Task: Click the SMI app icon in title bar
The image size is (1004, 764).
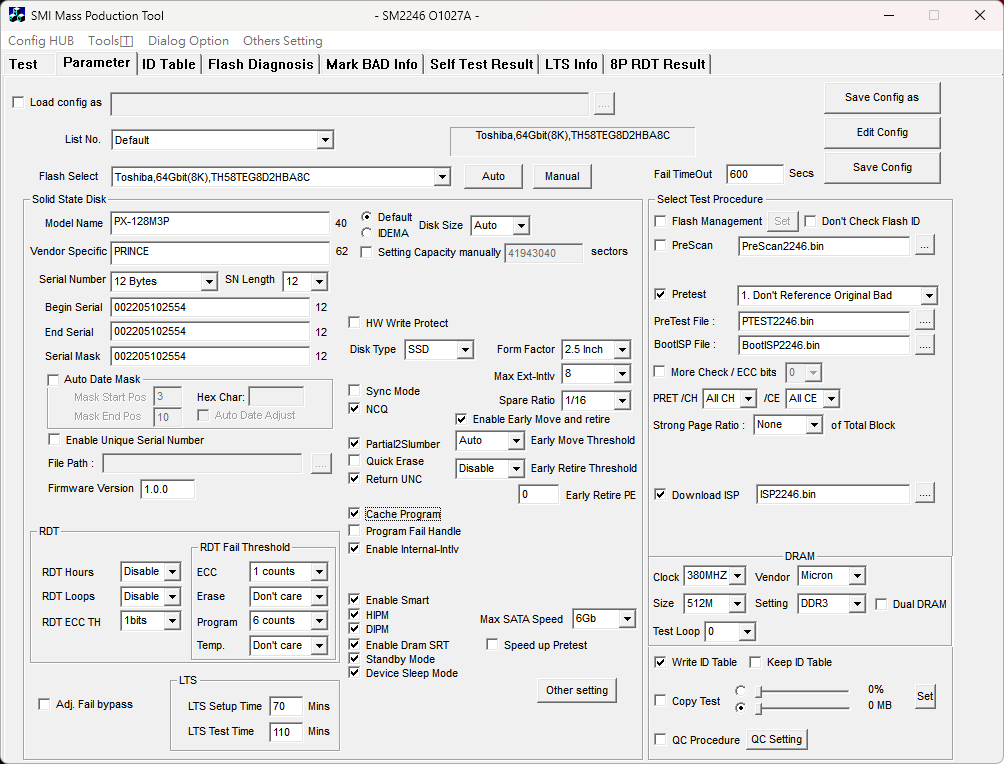Action: 17,15
